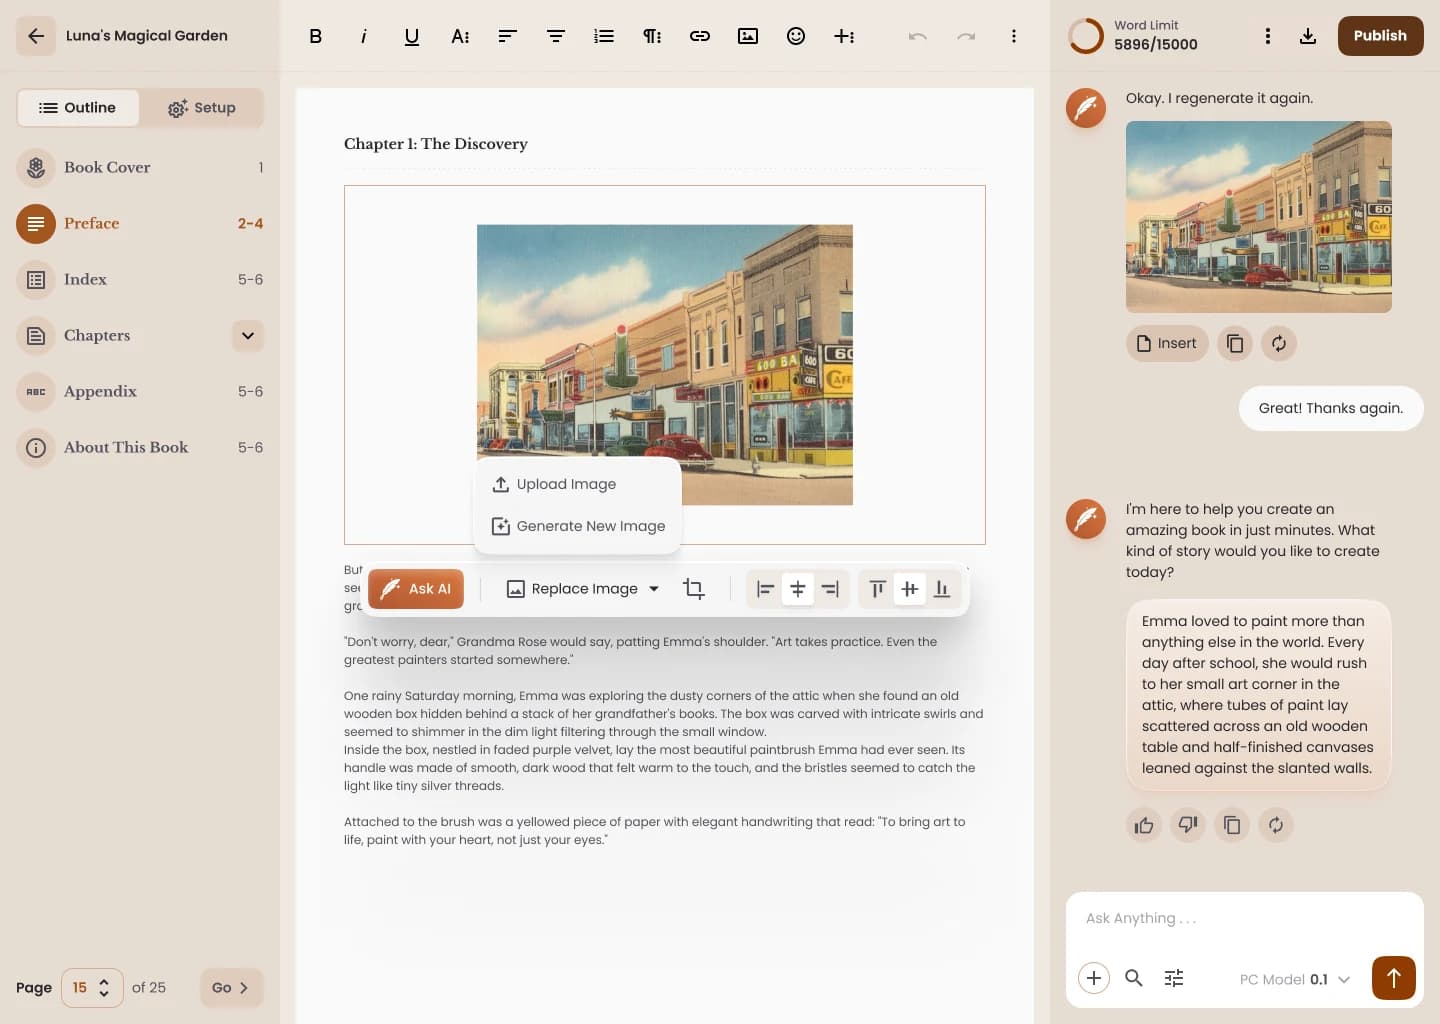This screenshot has width=1440, height=1024.
Task: Align image to the left
Action: tap(766, 589)
